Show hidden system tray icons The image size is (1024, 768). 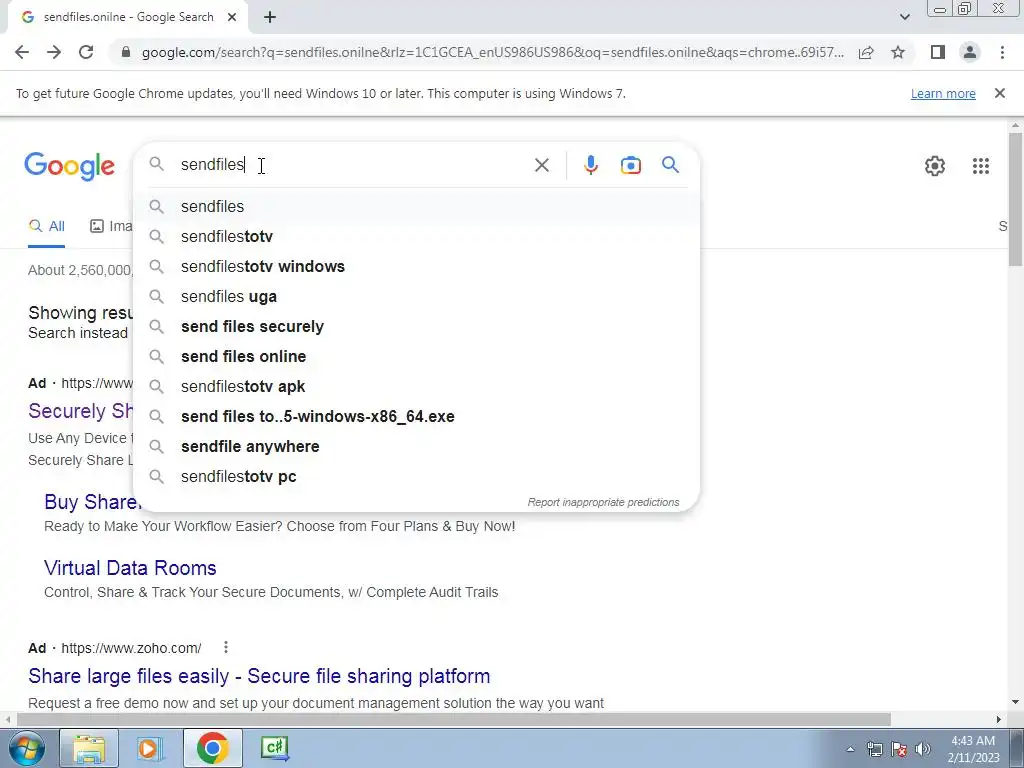click(x=850, y=749)
